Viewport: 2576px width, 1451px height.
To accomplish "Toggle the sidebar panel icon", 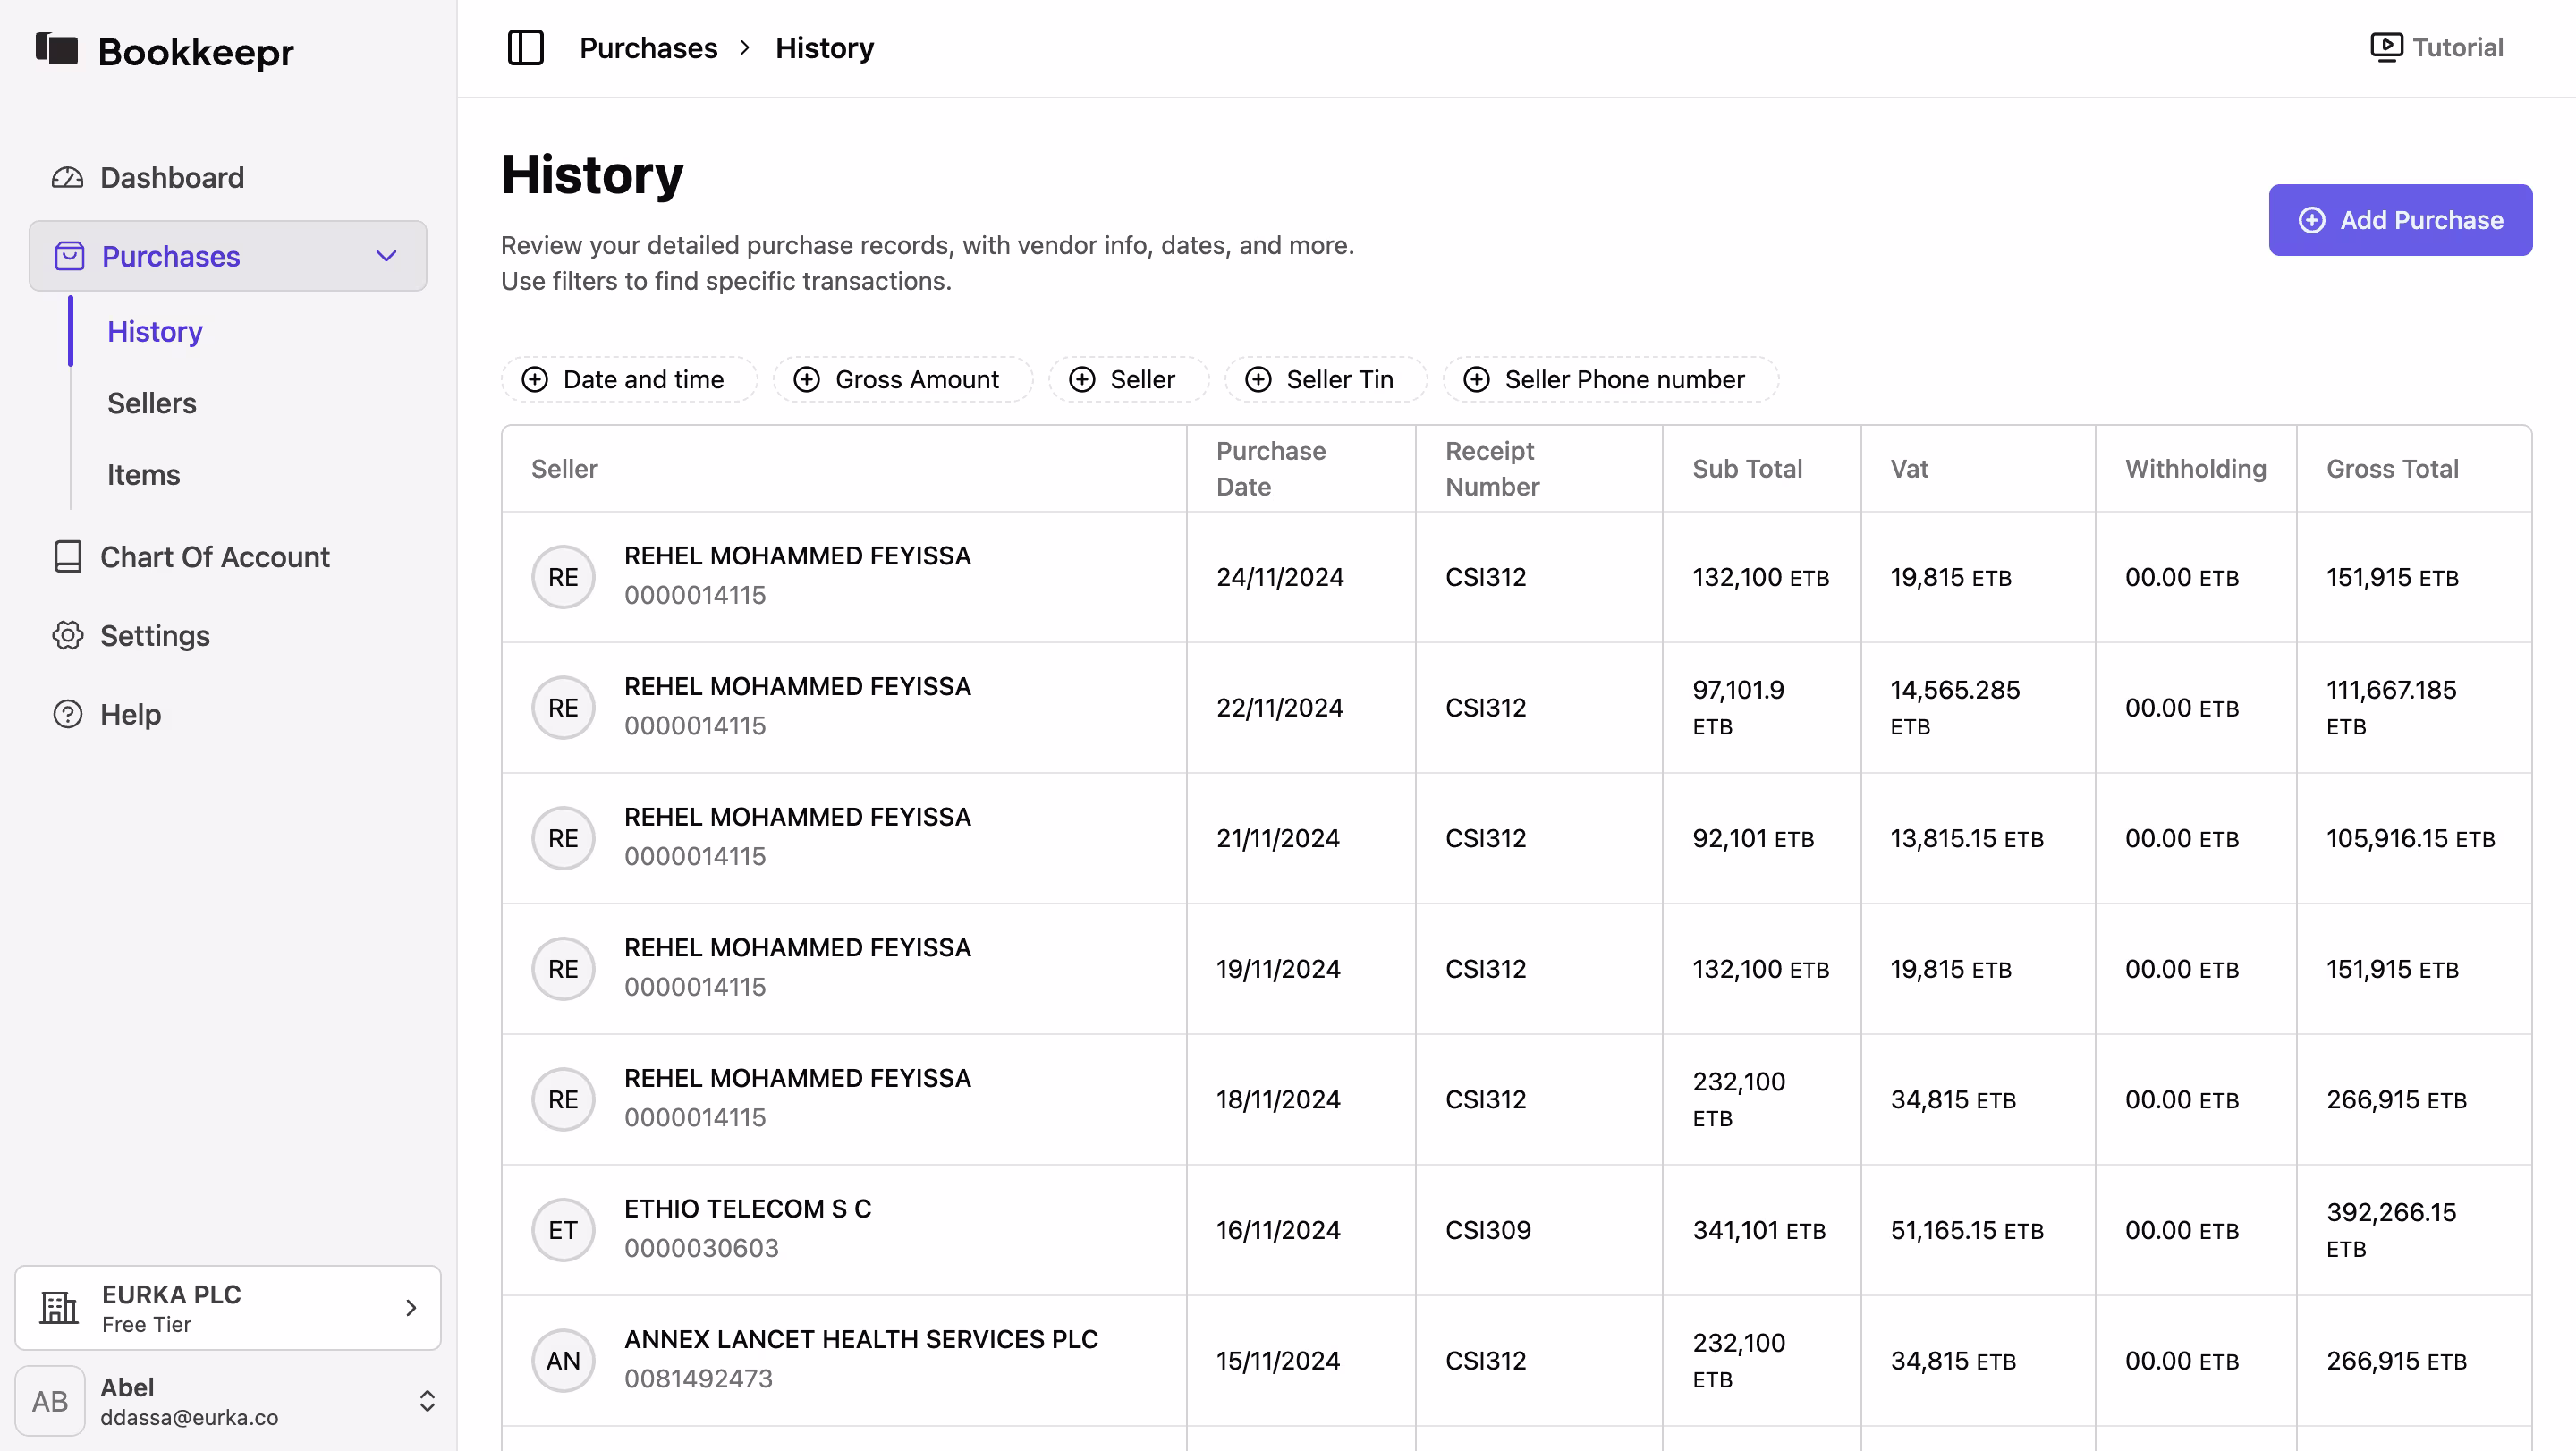I will click(525, 48).
